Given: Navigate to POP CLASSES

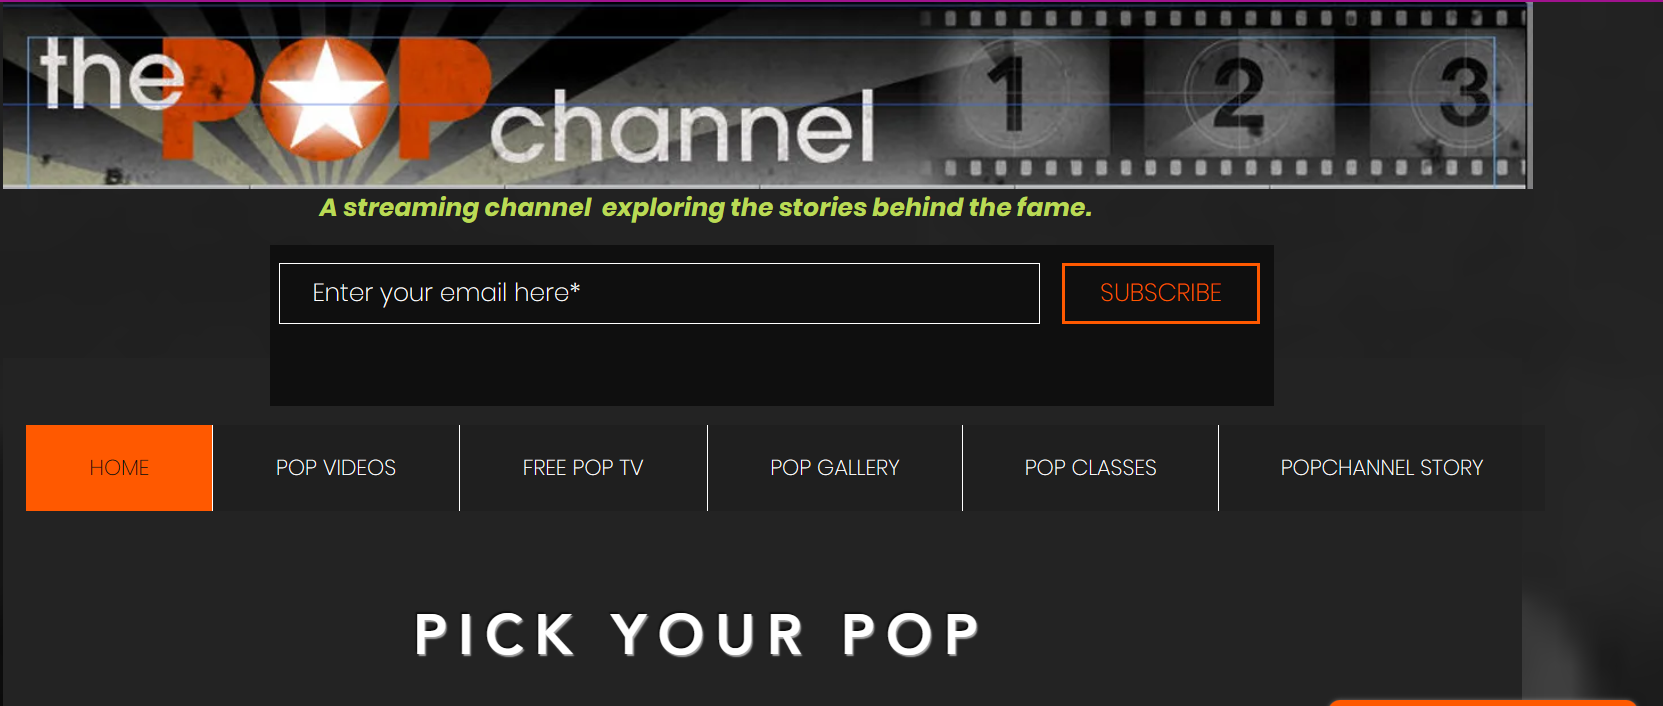Looking at the screenshot, I should tap(1090, 468).
